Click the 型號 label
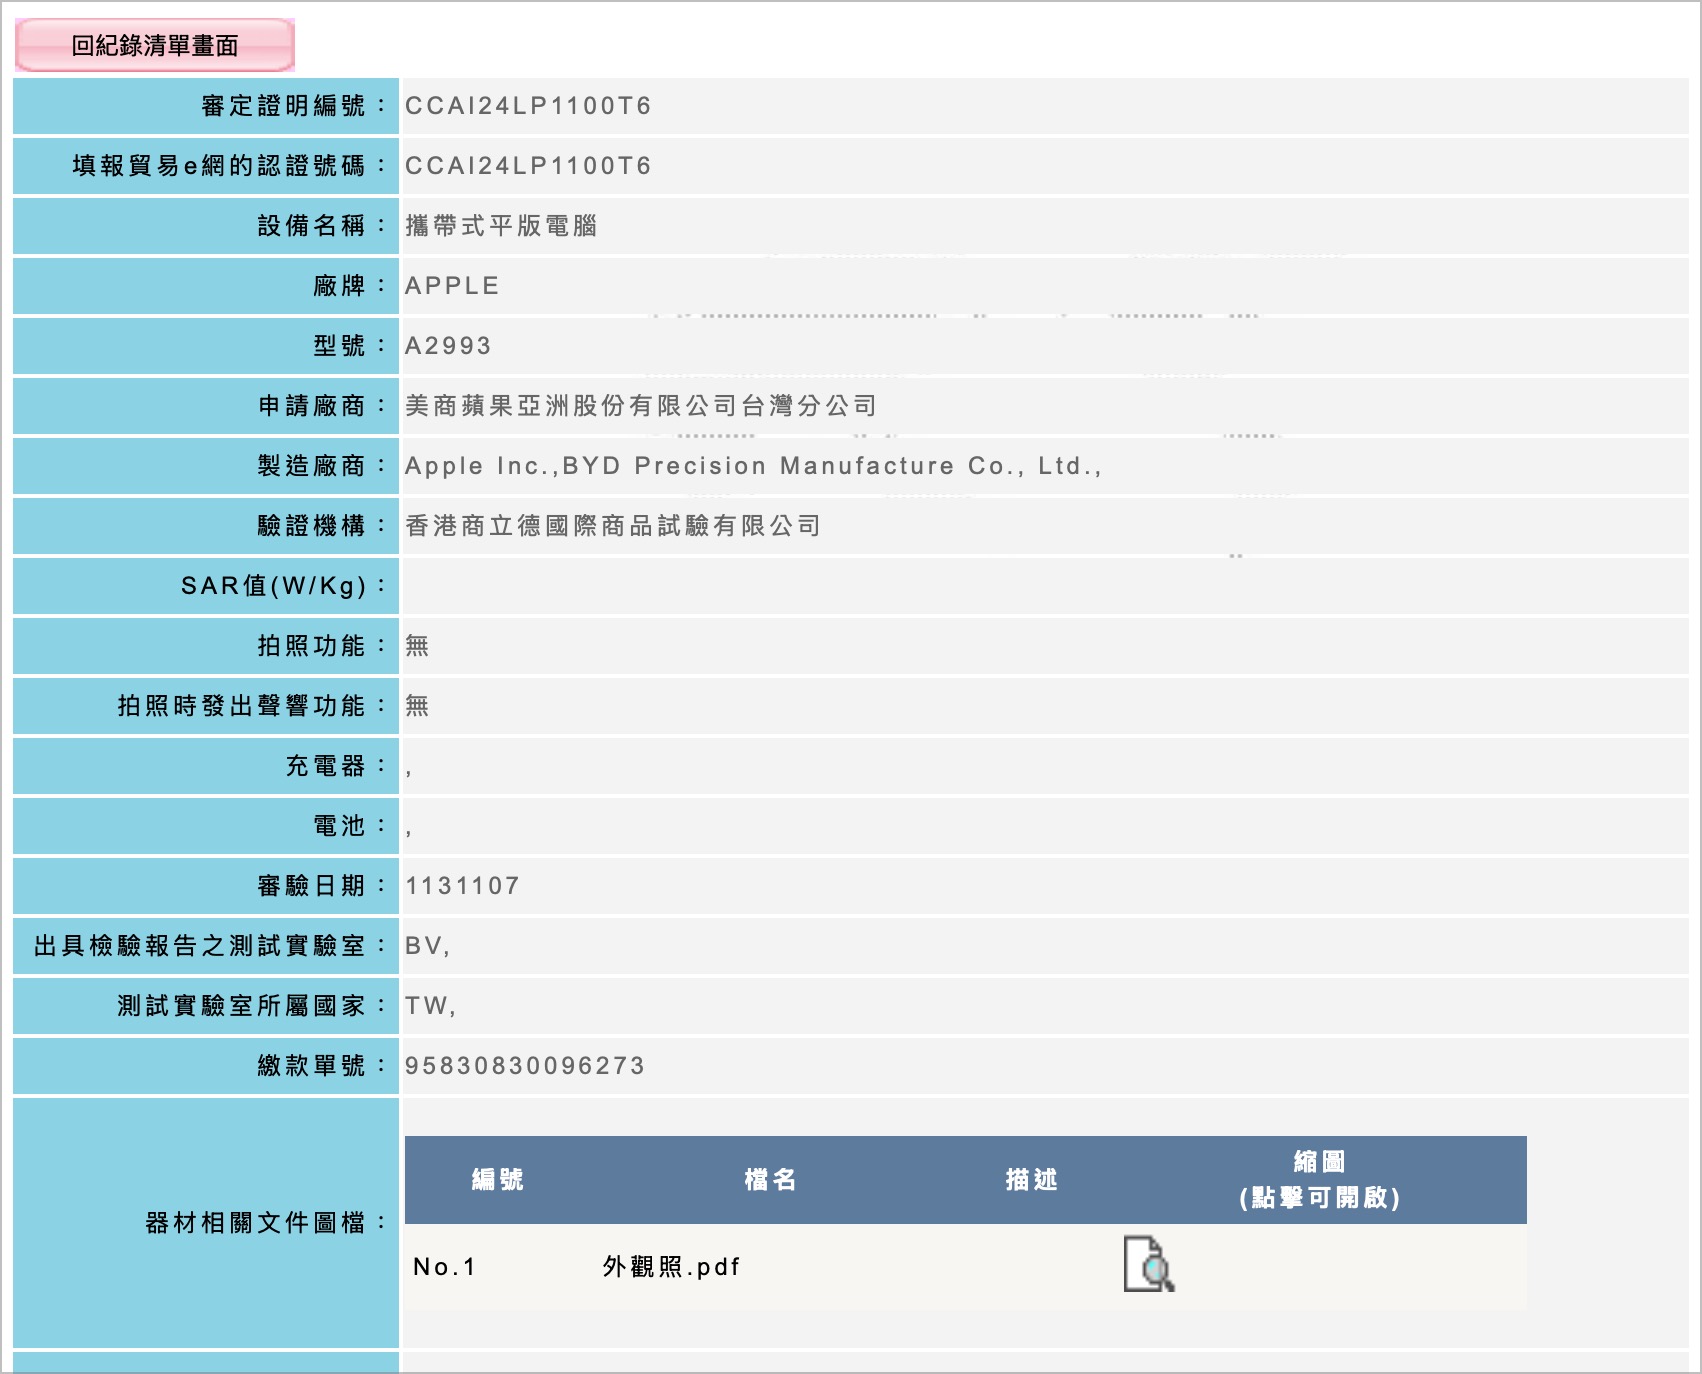Screen dimensions: 1702x1374 click(x=349, y=346)
